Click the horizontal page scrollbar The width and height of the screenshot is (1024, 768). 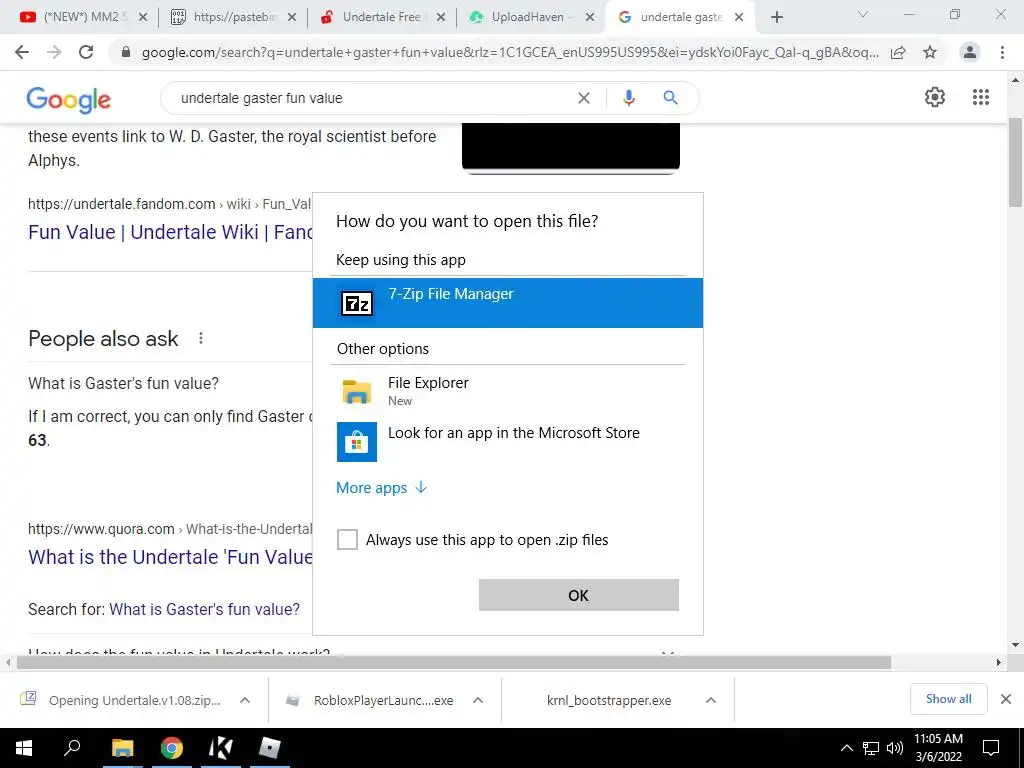[x=454, y=662]
